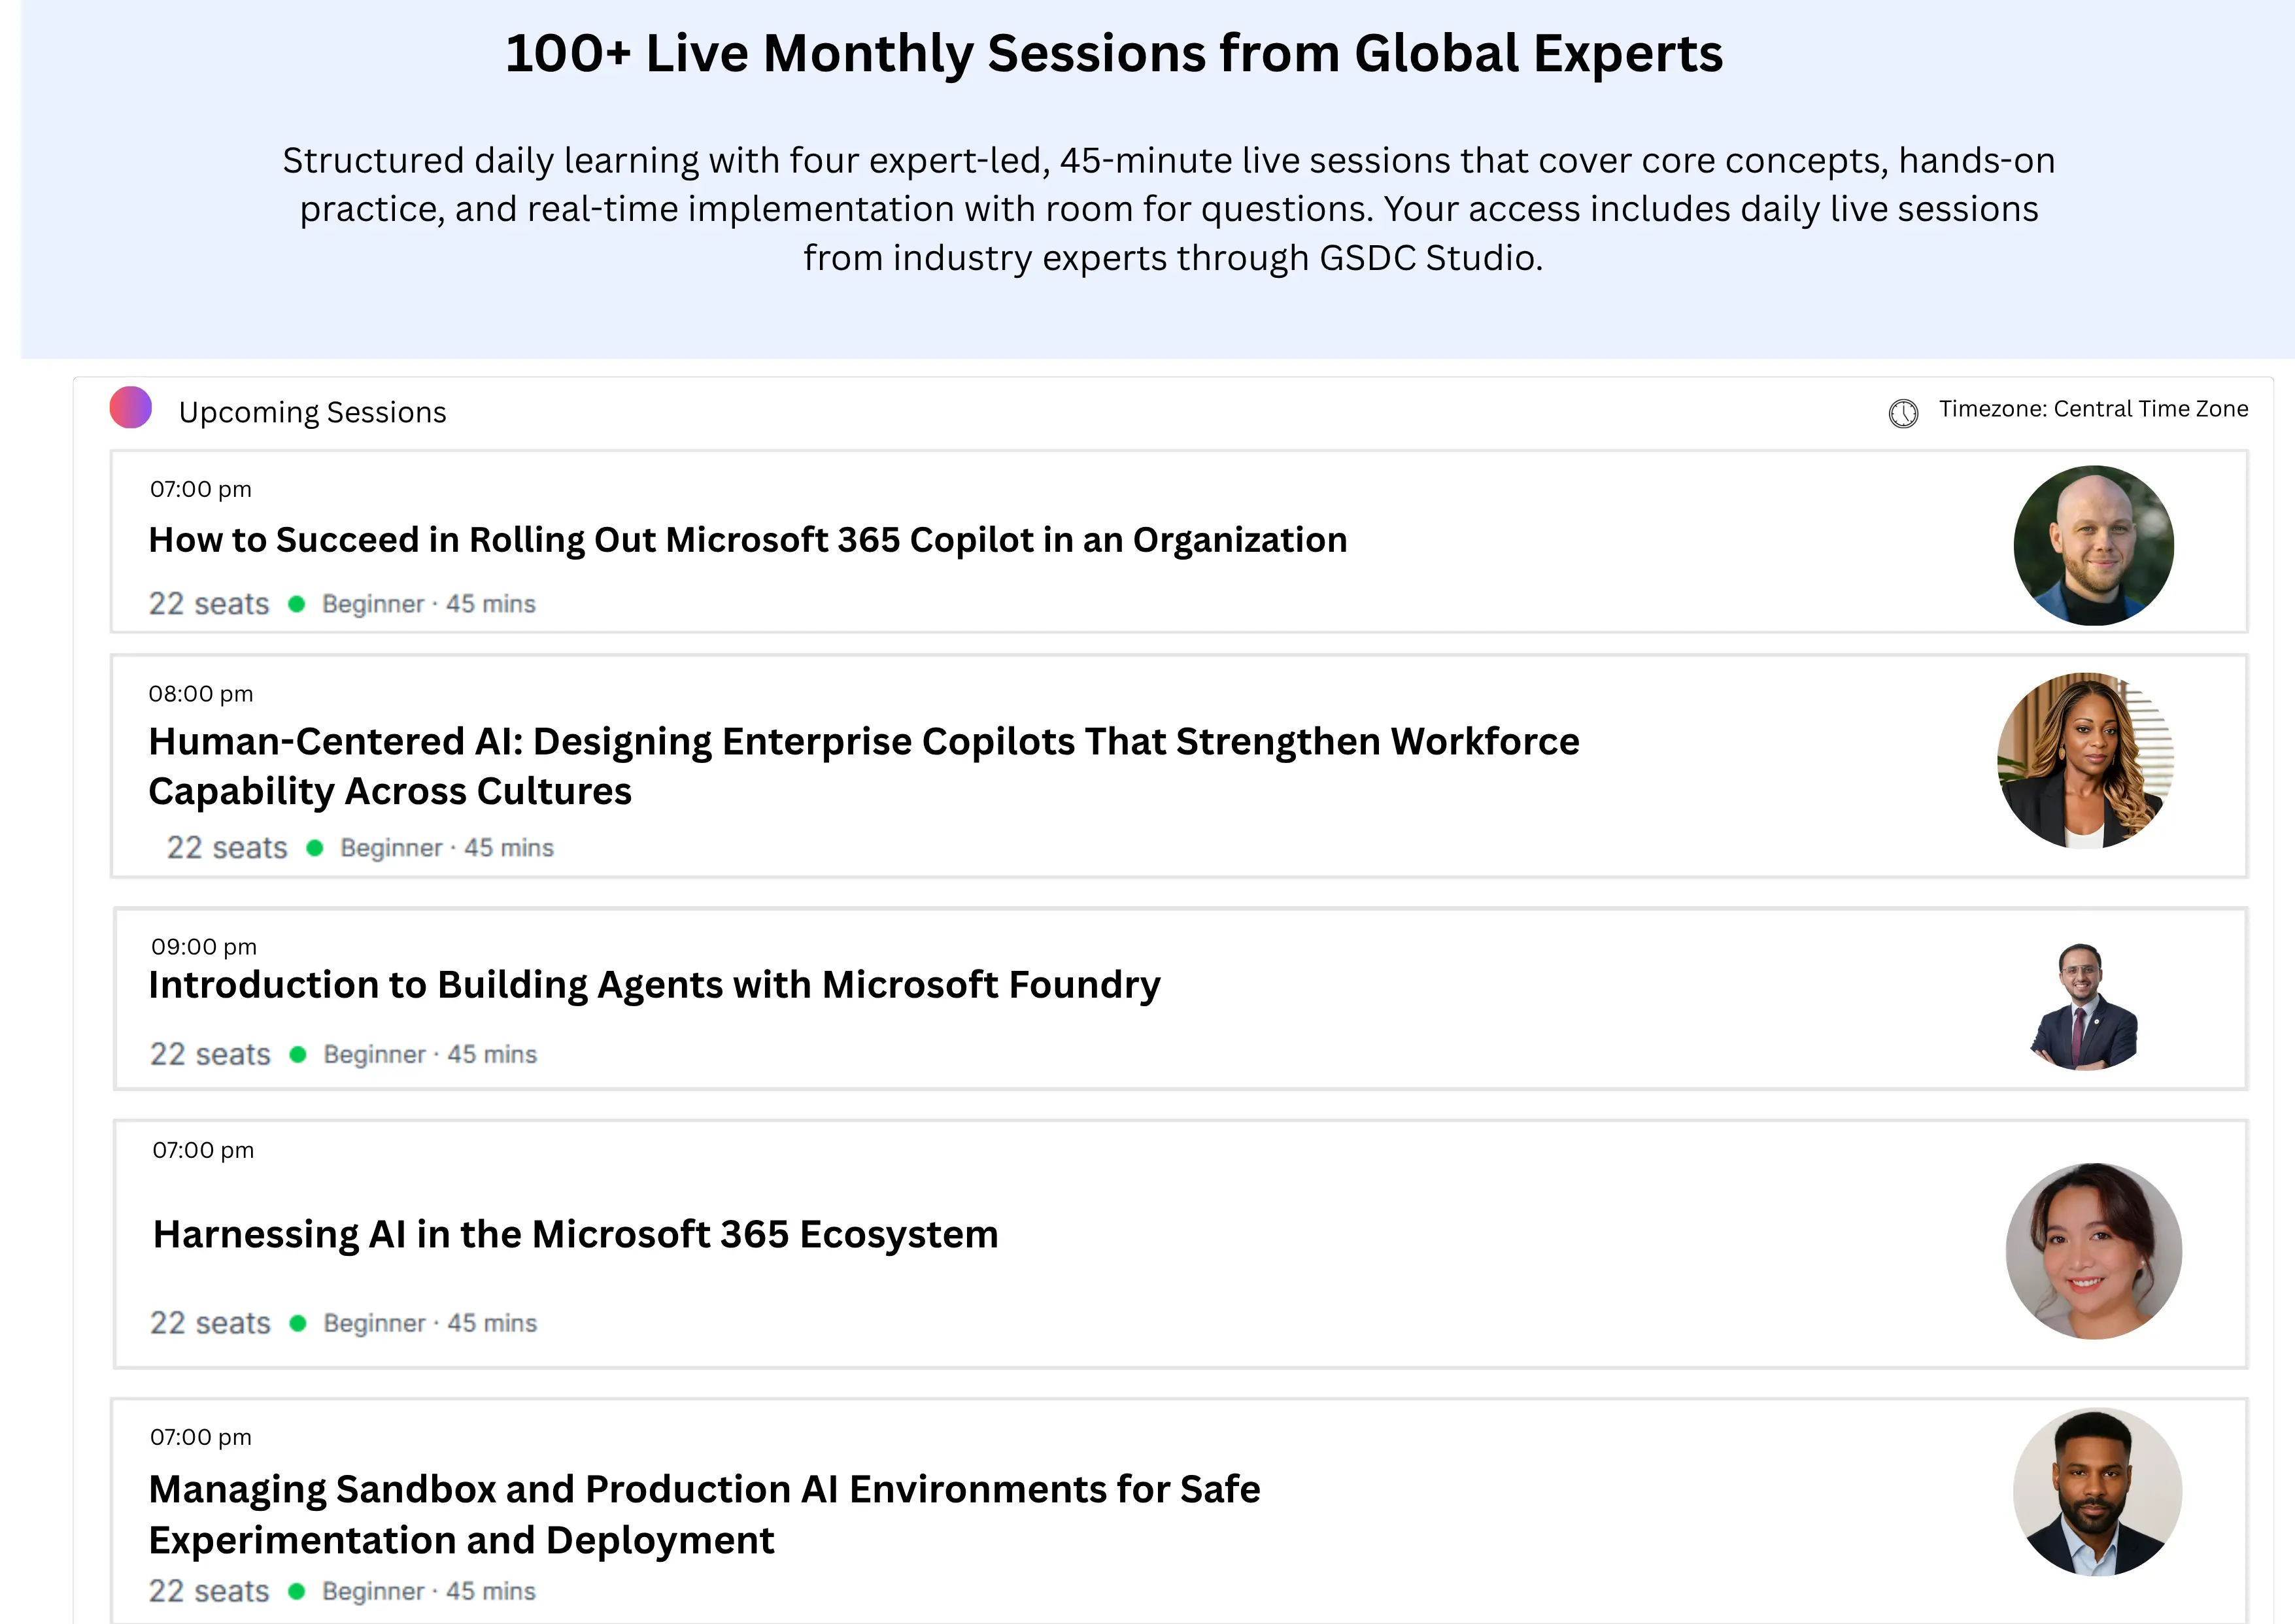Image resolution: width=2295 pixels, height=1624 pixels.
Task: Open 'How to Succeed in Rolling Out Microsoft 365 Copilot' title
Action: pyautogui.click(x=747, y=540)
